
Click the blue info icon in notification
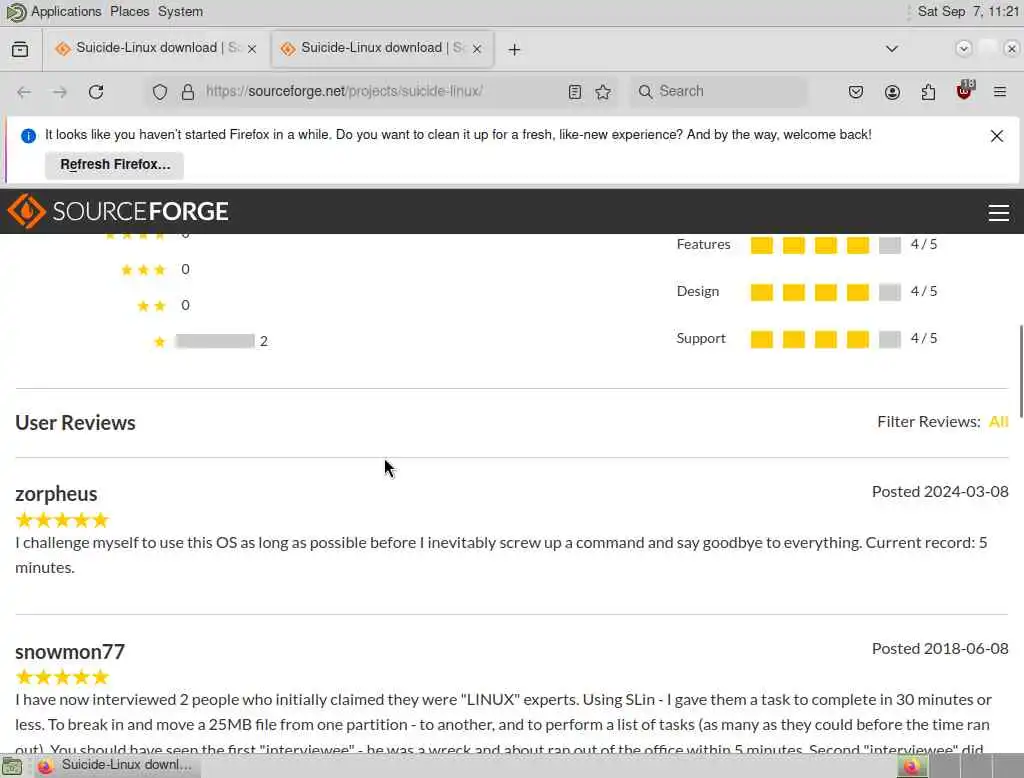28,136
